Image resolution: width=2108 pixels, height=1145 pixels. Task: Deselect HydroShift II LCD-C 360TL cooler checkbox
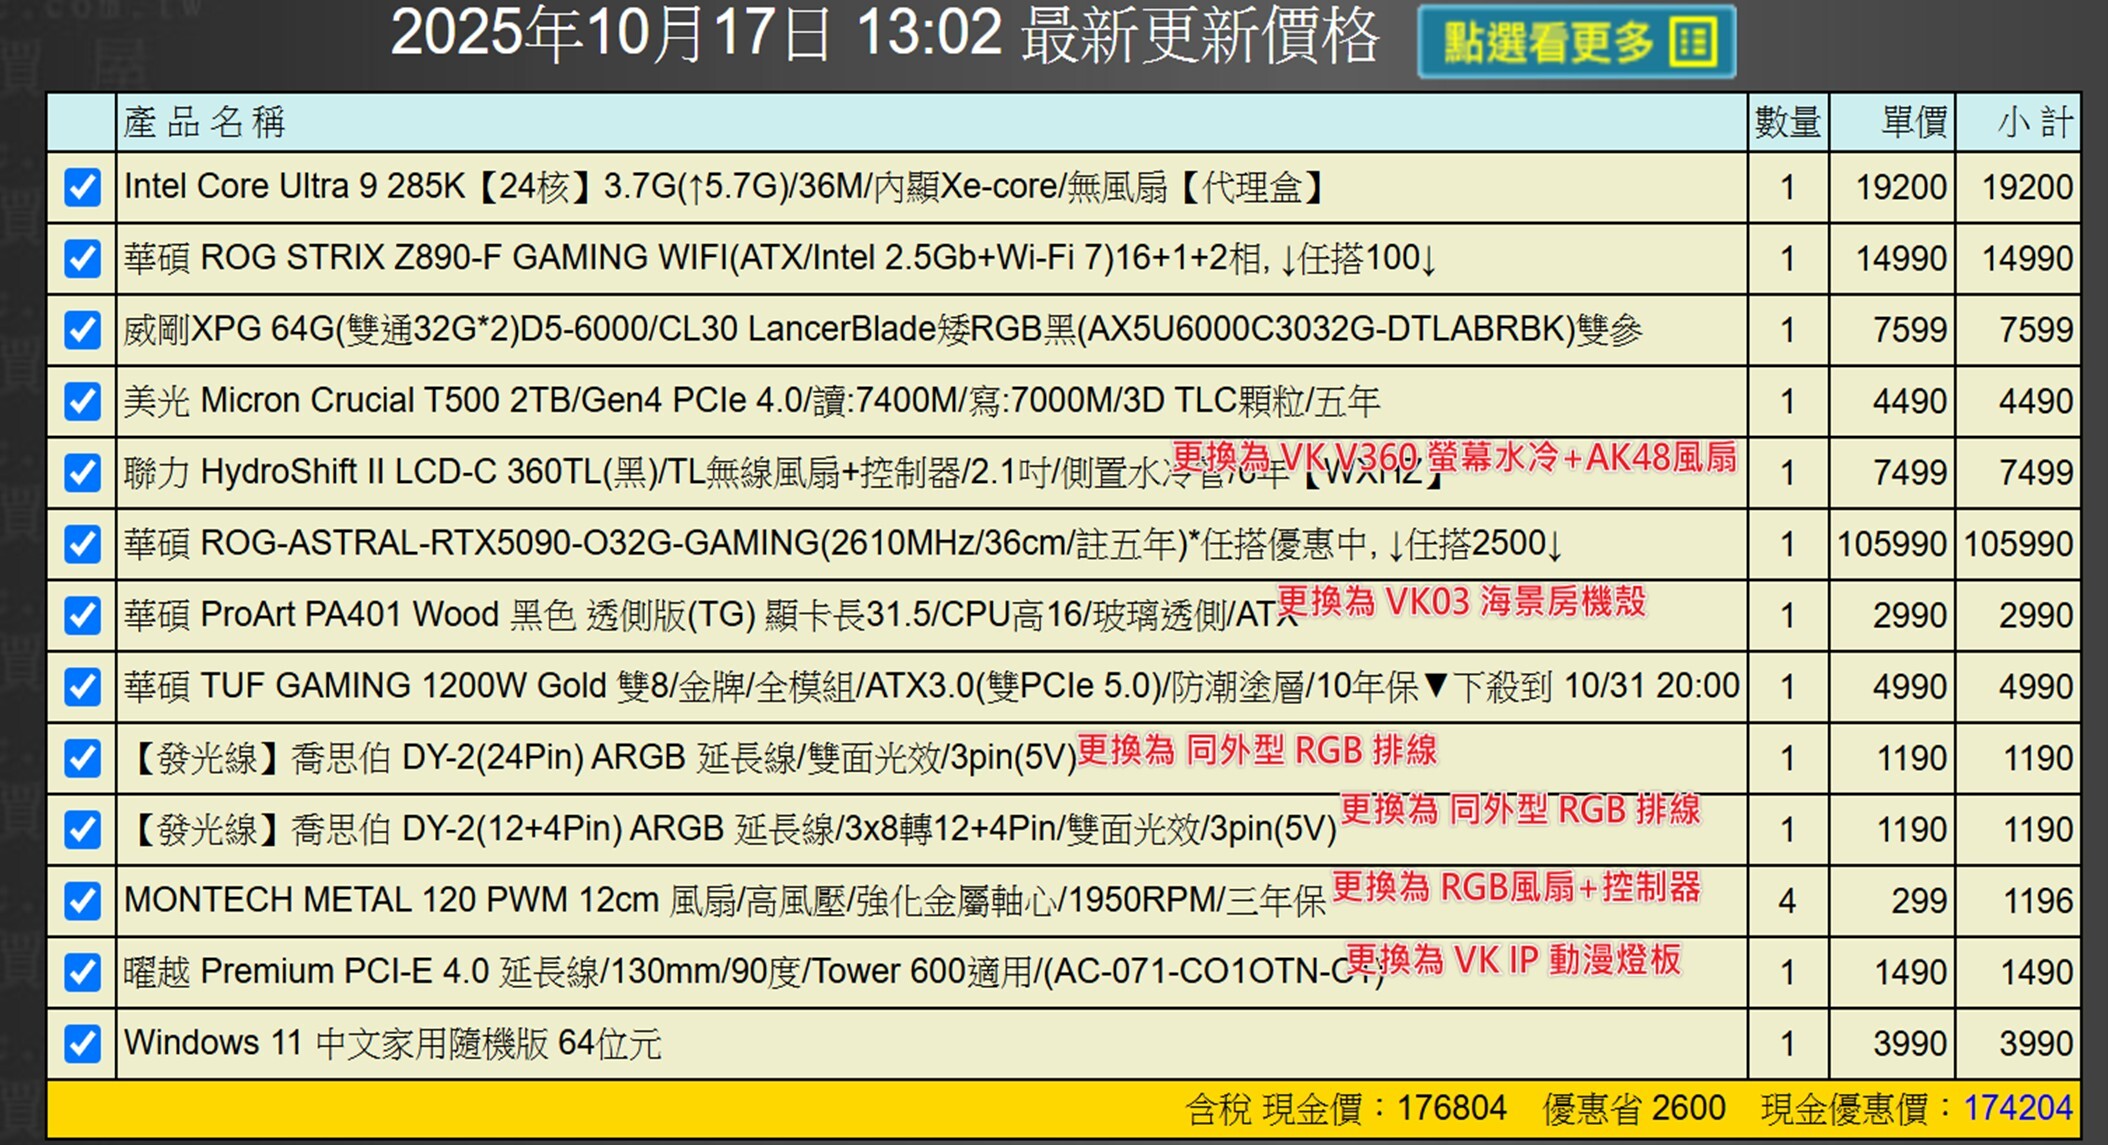[82, 473]
